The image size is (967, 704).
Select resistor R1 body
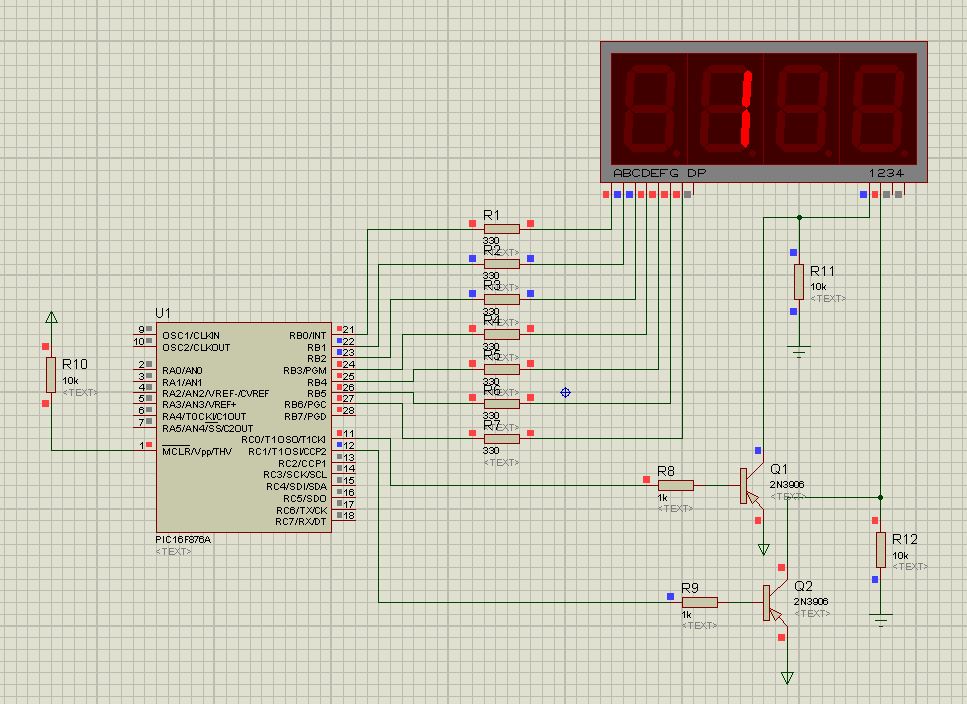point(501,229)
